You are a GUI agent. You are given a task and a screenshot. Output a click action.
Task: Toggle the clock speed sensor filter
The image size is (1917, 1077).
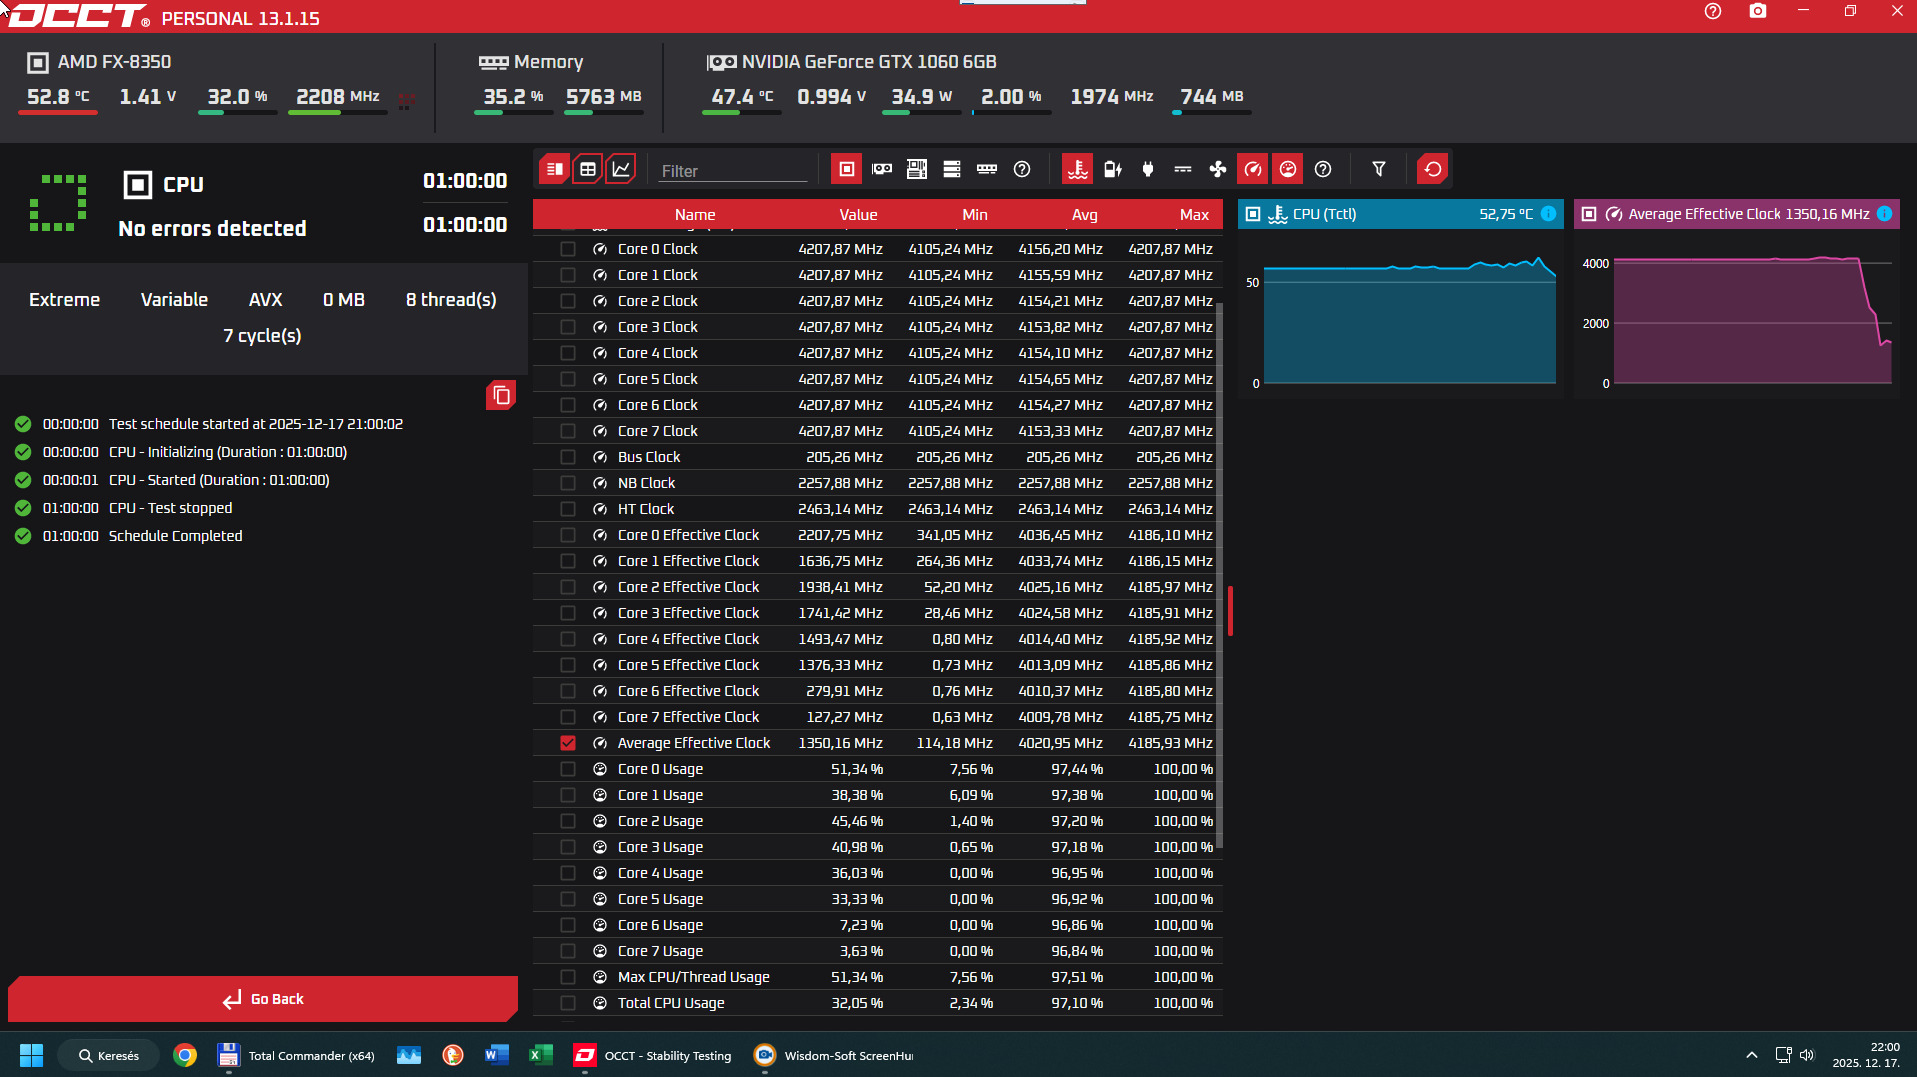pos(1253,169)
